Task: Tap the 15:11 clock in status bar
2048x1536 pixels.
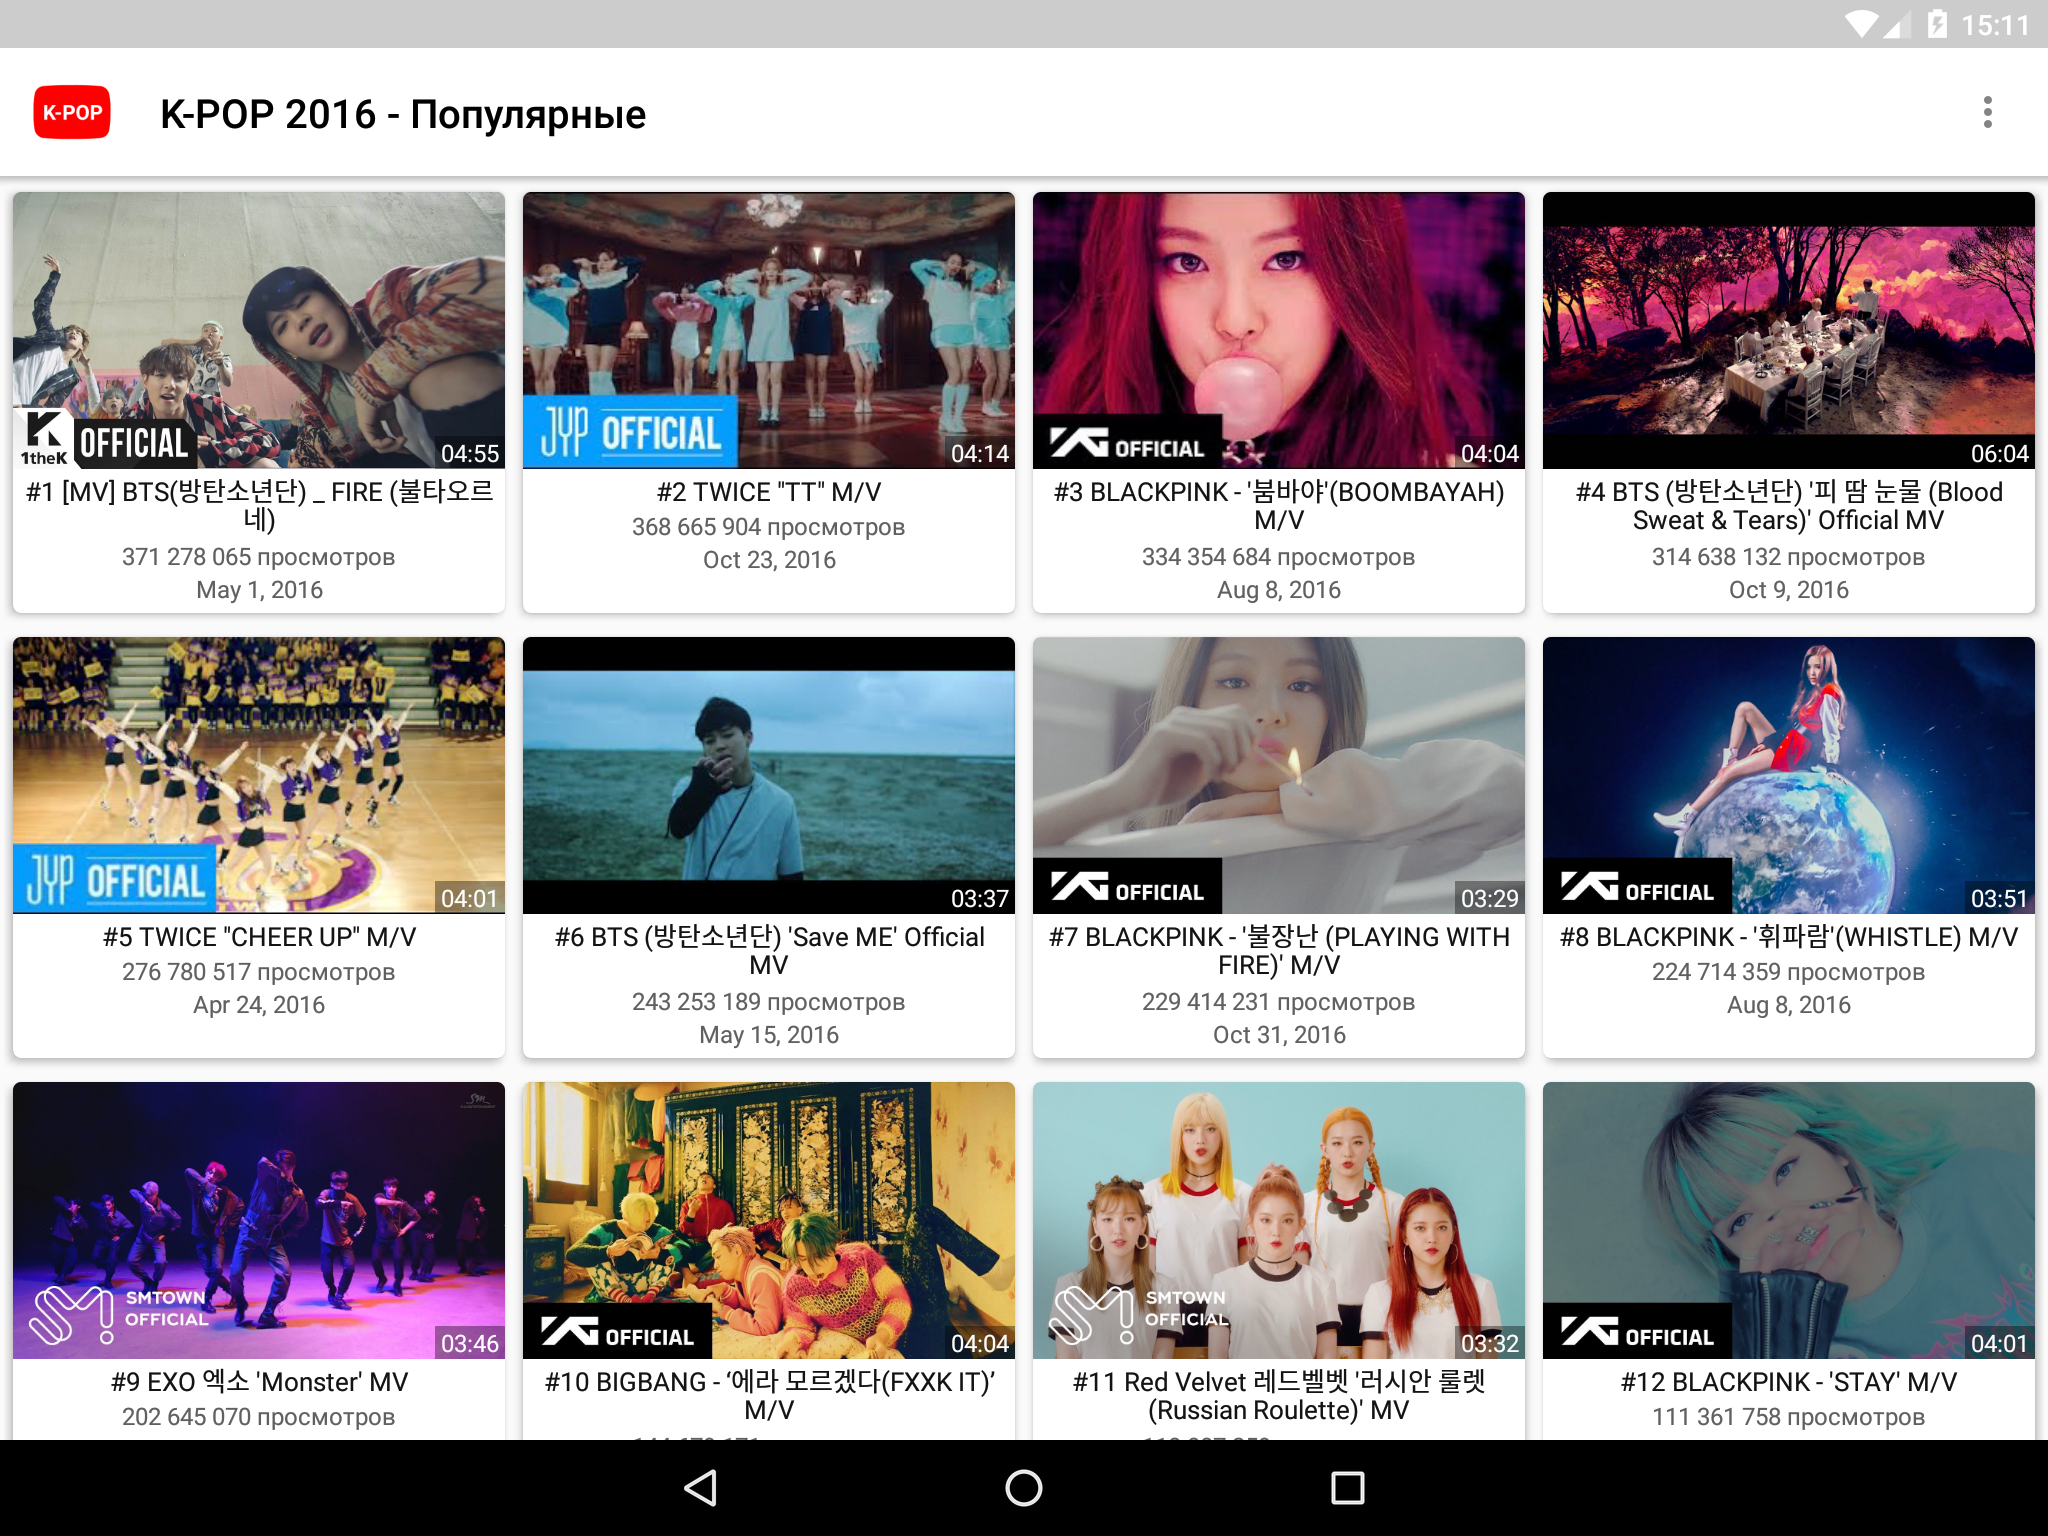Action: (x=1995, y=25)
